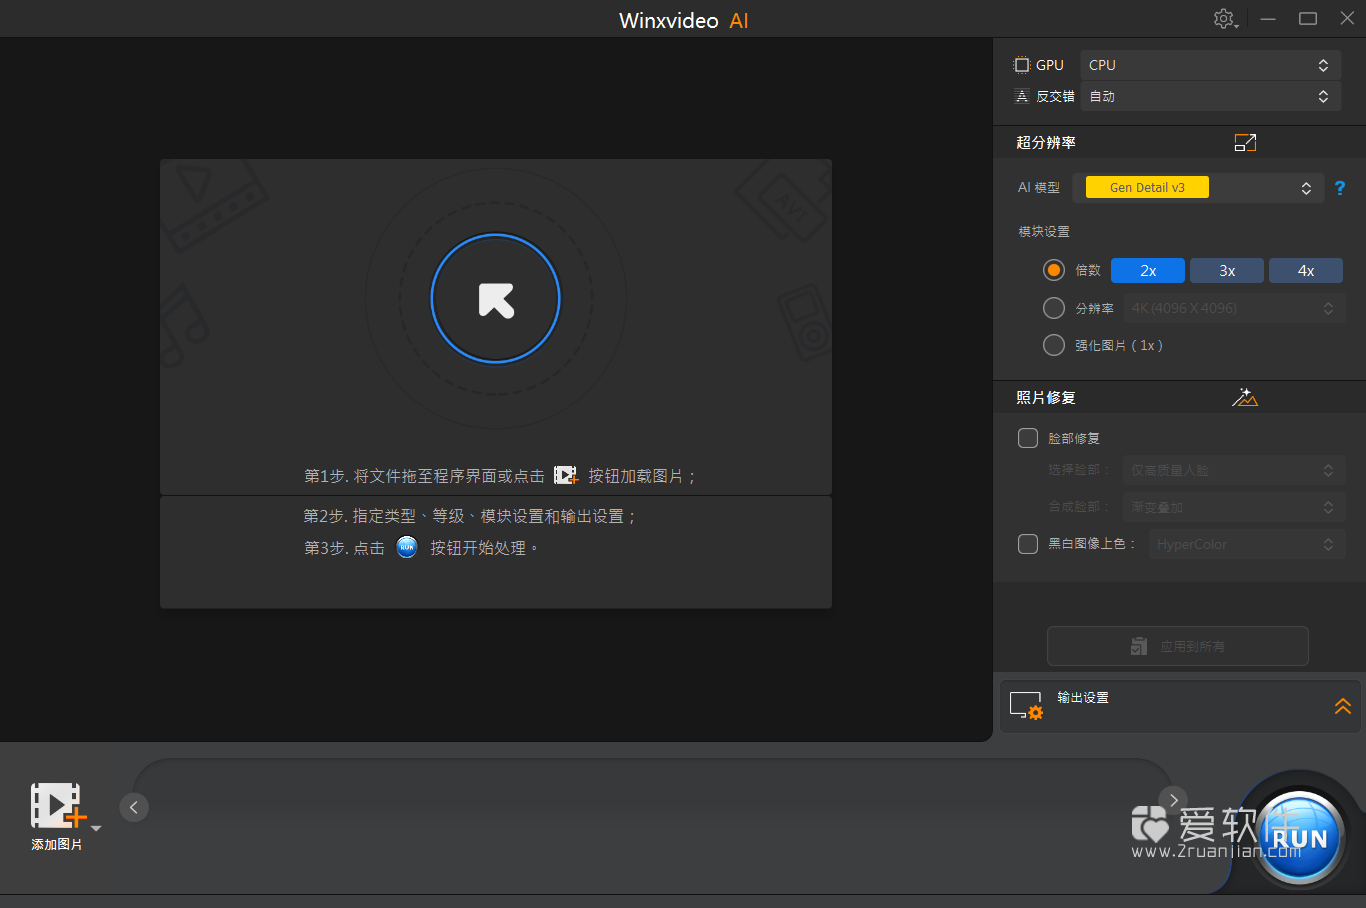Open the 反交错 deinterlace dropdown
The width and height of the screenshot is (1366, 908).
(x=1210, y=97)
